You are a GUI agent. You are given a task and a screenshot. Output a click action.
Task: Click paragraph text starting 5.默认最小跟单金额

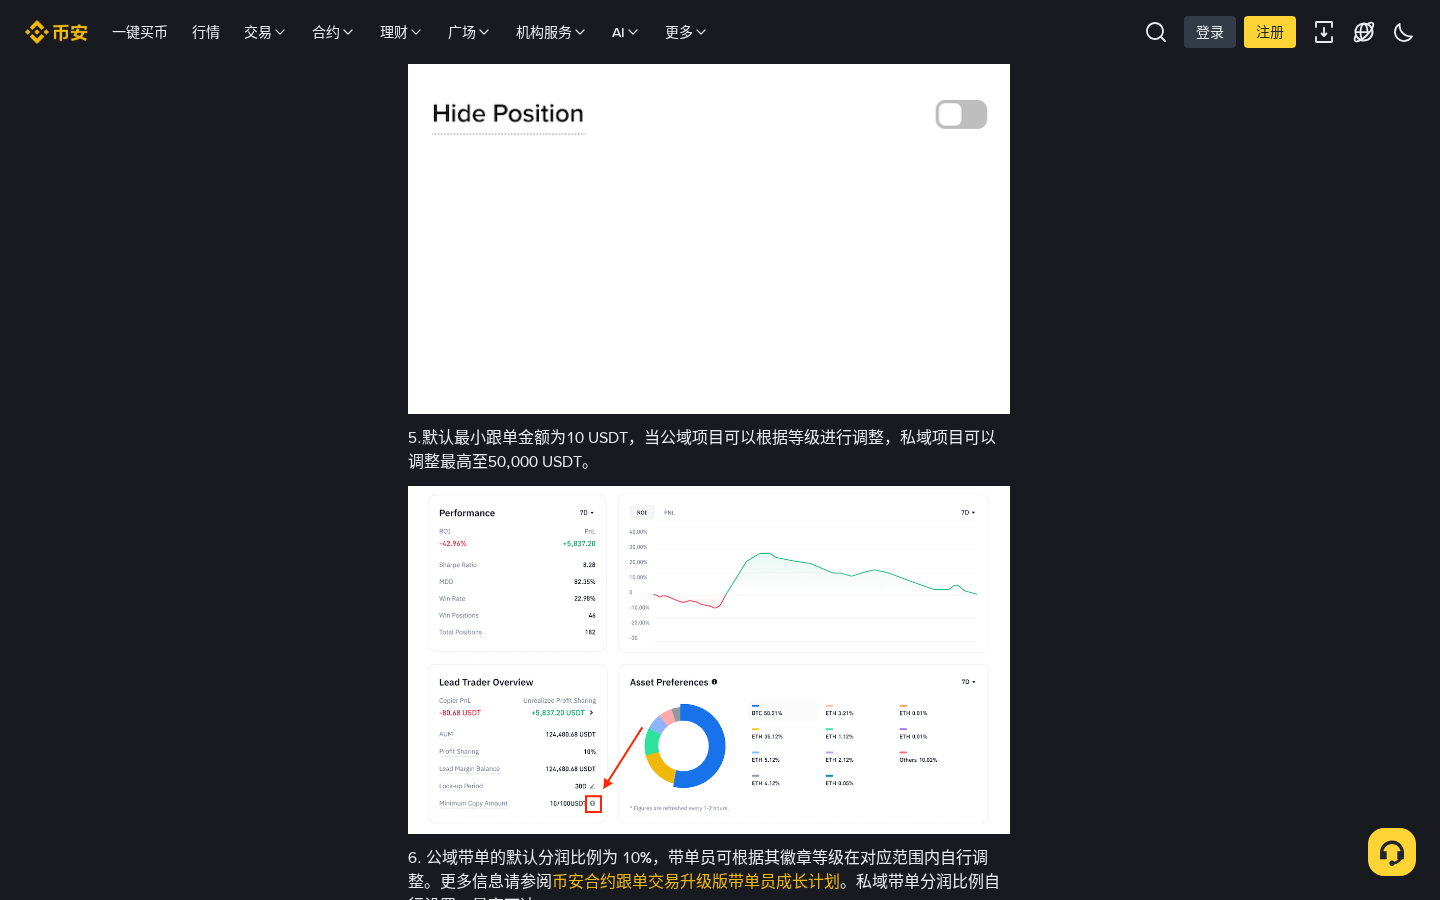(702, 449)
